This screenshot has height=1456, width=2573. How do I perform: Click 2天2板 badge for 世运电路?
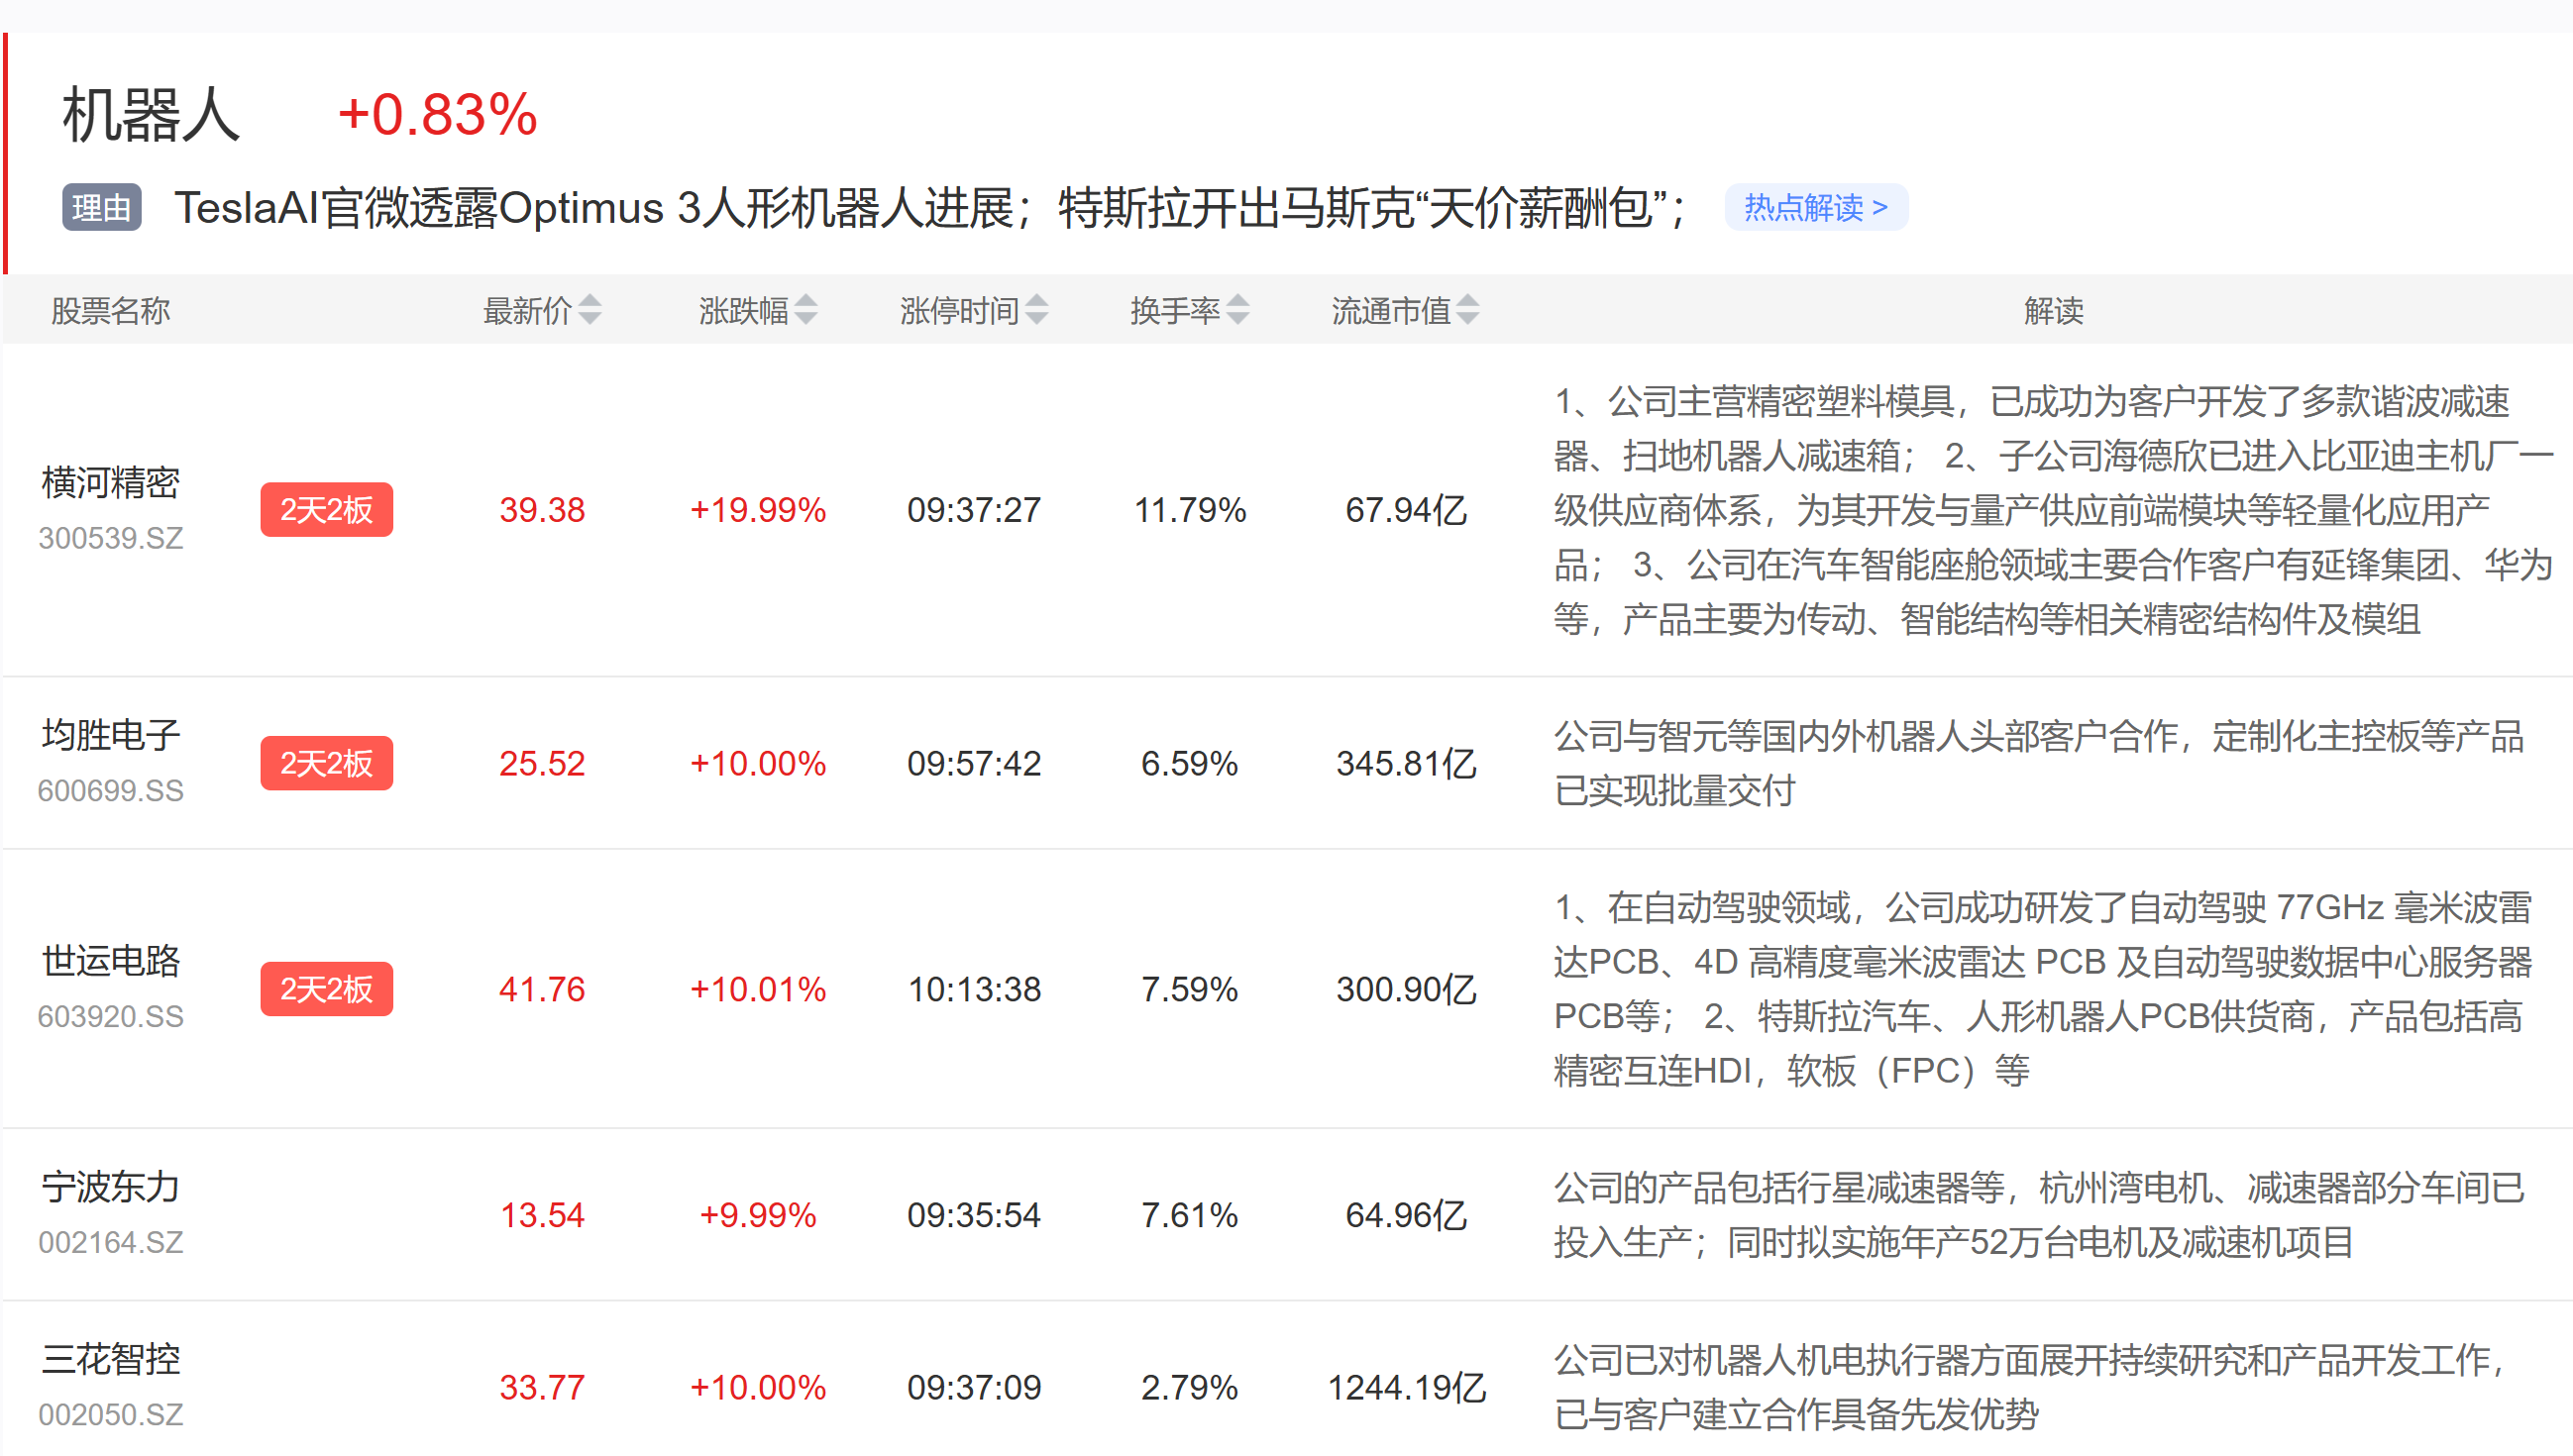(x=327, y=989)
